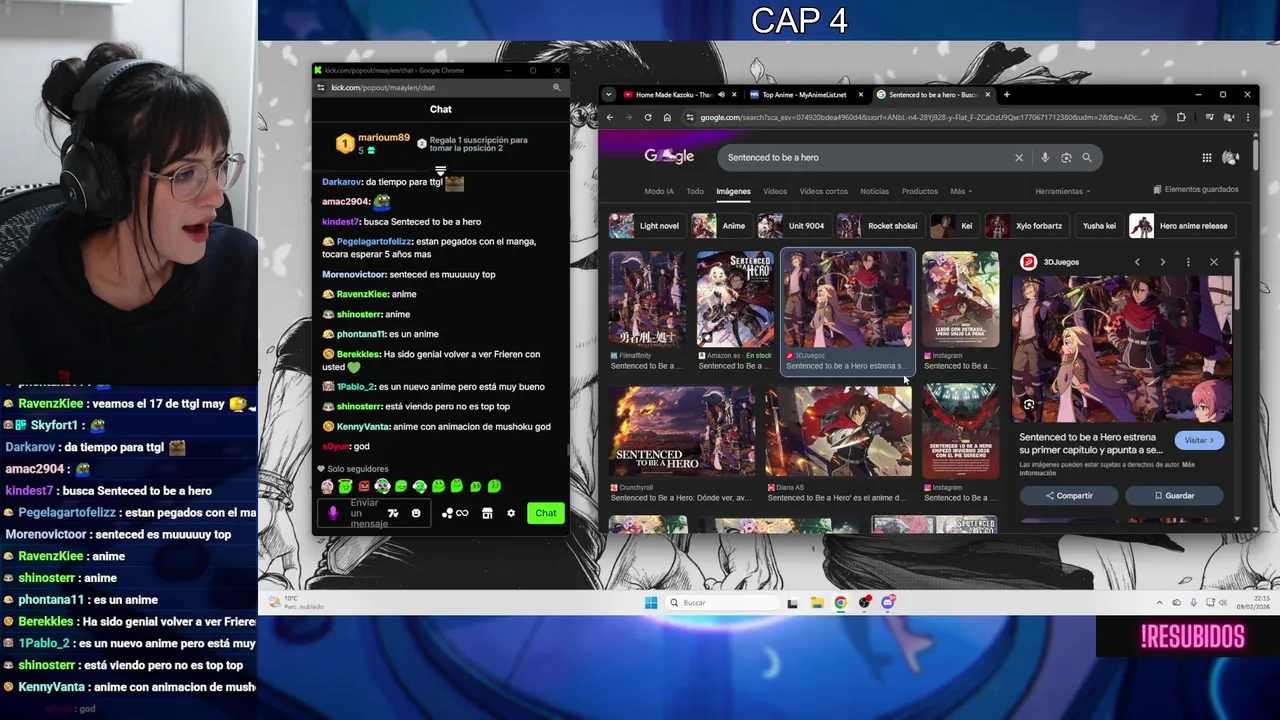Open more options in image preview panel
This screenshot has height=720, width=1280.
click(x=1188, y=262)
